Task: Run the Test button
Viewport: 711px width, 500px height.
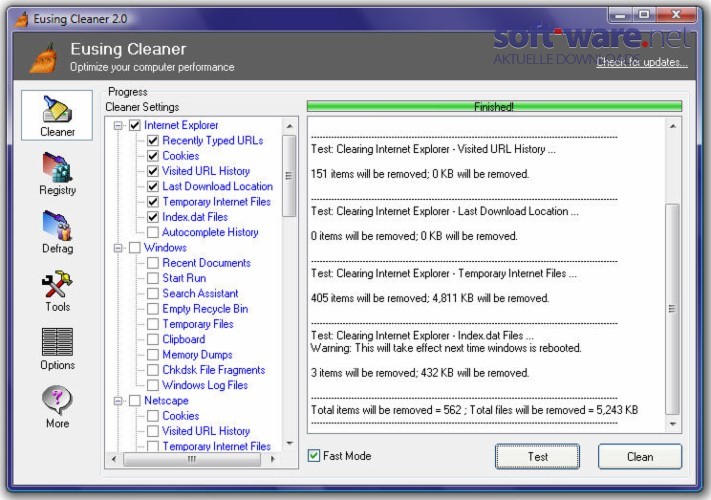Action: (x=537, y=456)
